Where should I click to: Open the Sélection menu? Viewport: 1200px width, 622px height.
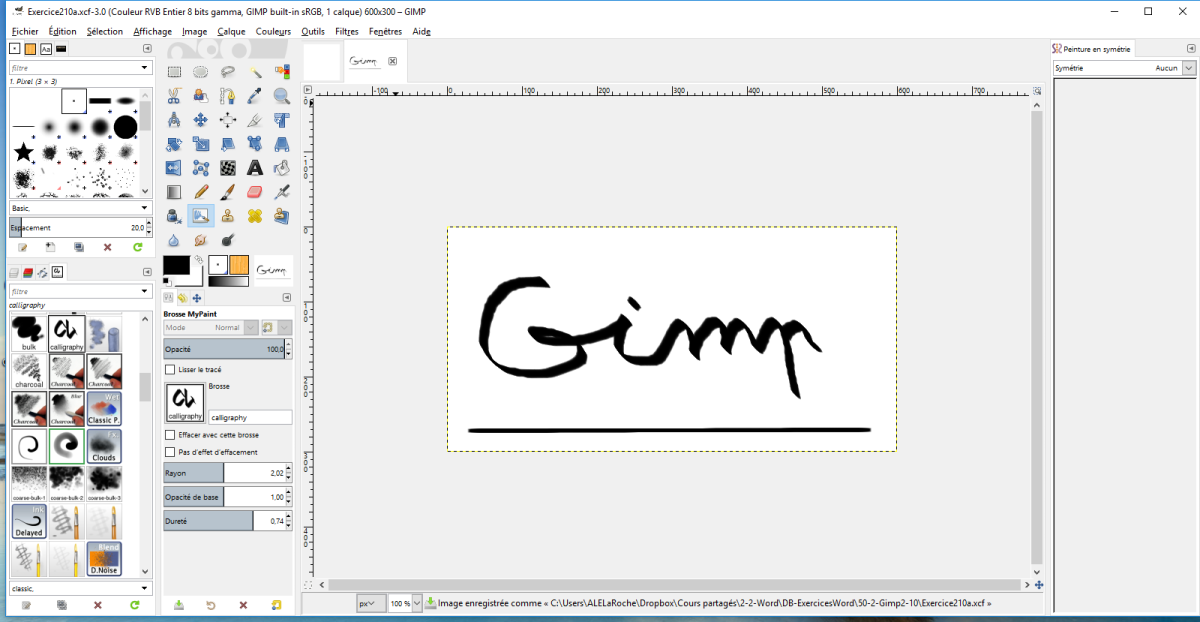coord(104,31)
